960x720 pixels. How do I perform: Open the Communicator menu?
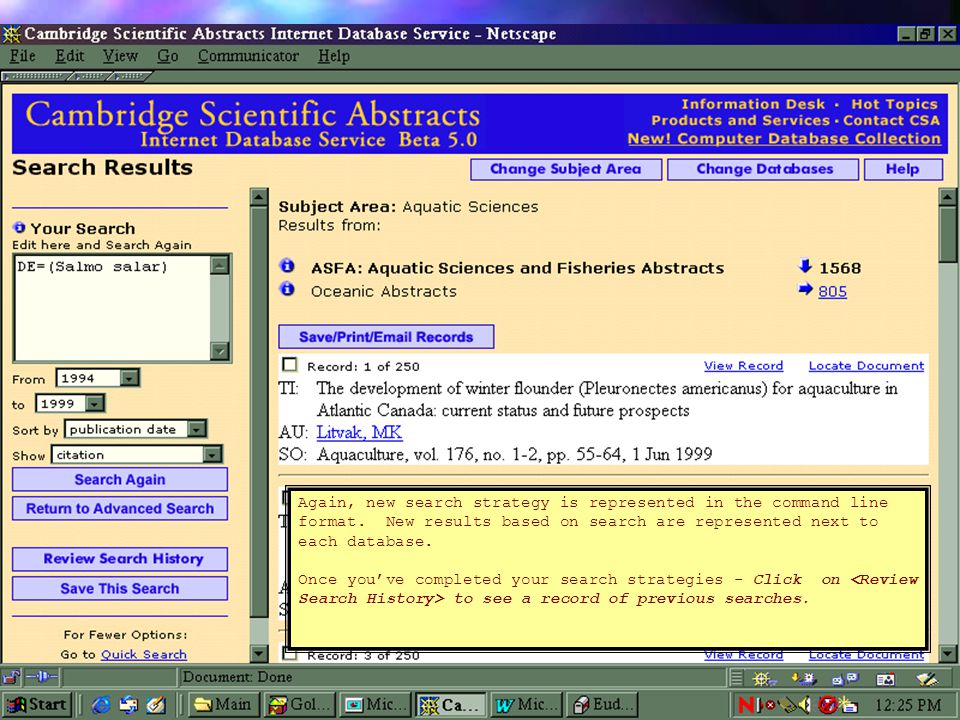[x=248, y=56]
